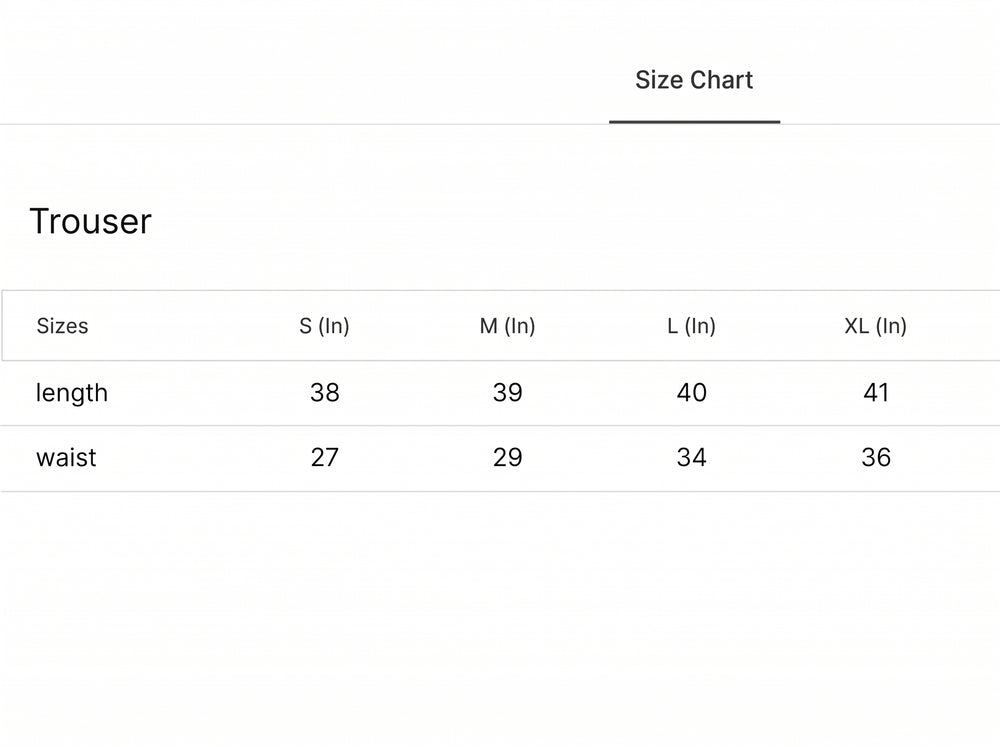Click the empty area below waist row
Screen dimensions: 1000x747
(500, 619)
